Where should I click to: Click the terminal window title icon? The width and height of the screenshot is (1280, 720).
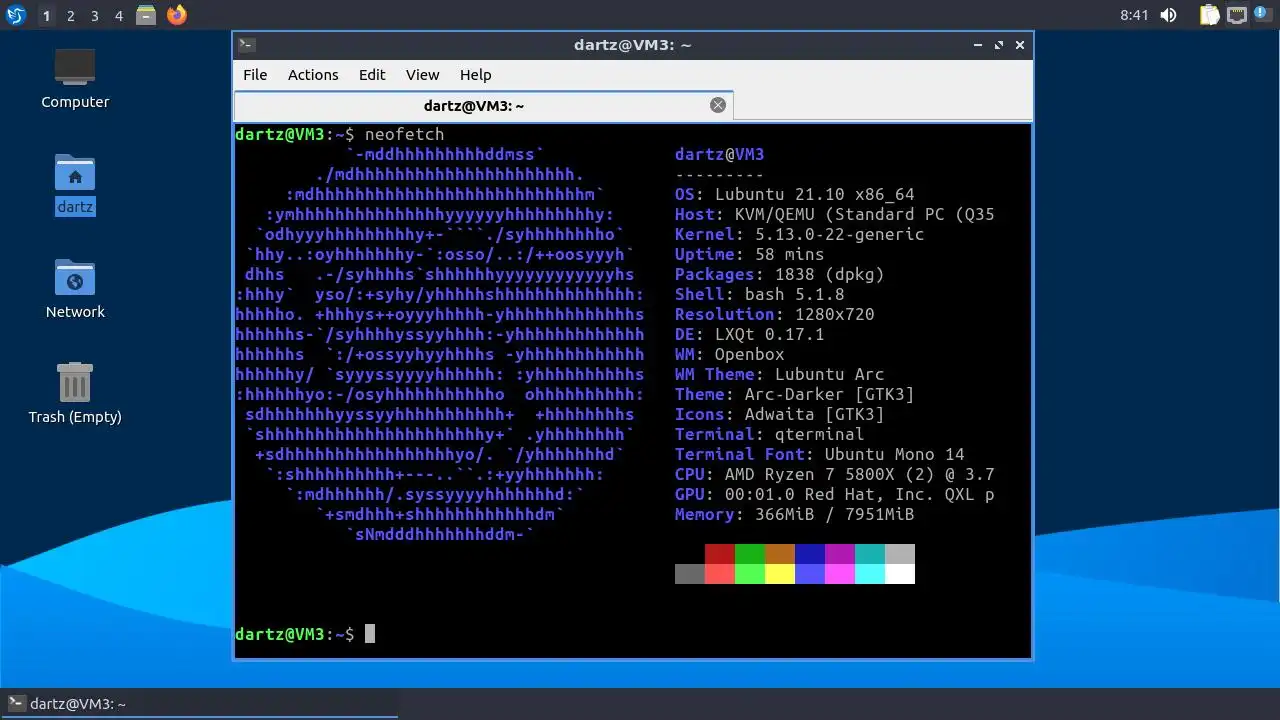tap(247, 45)
